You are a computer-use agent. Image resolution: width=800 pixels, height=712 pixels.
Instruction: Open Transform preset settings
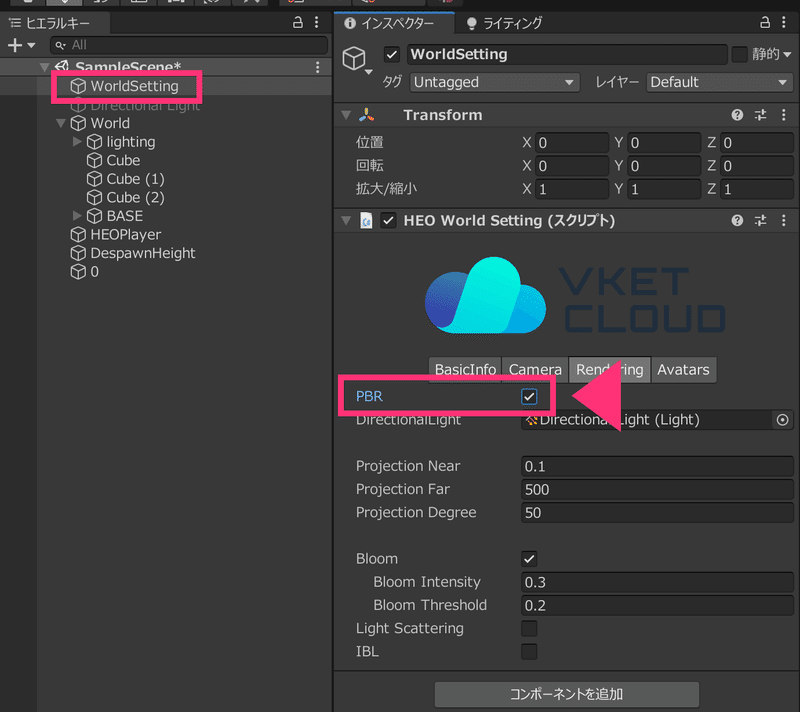[760, 115]
